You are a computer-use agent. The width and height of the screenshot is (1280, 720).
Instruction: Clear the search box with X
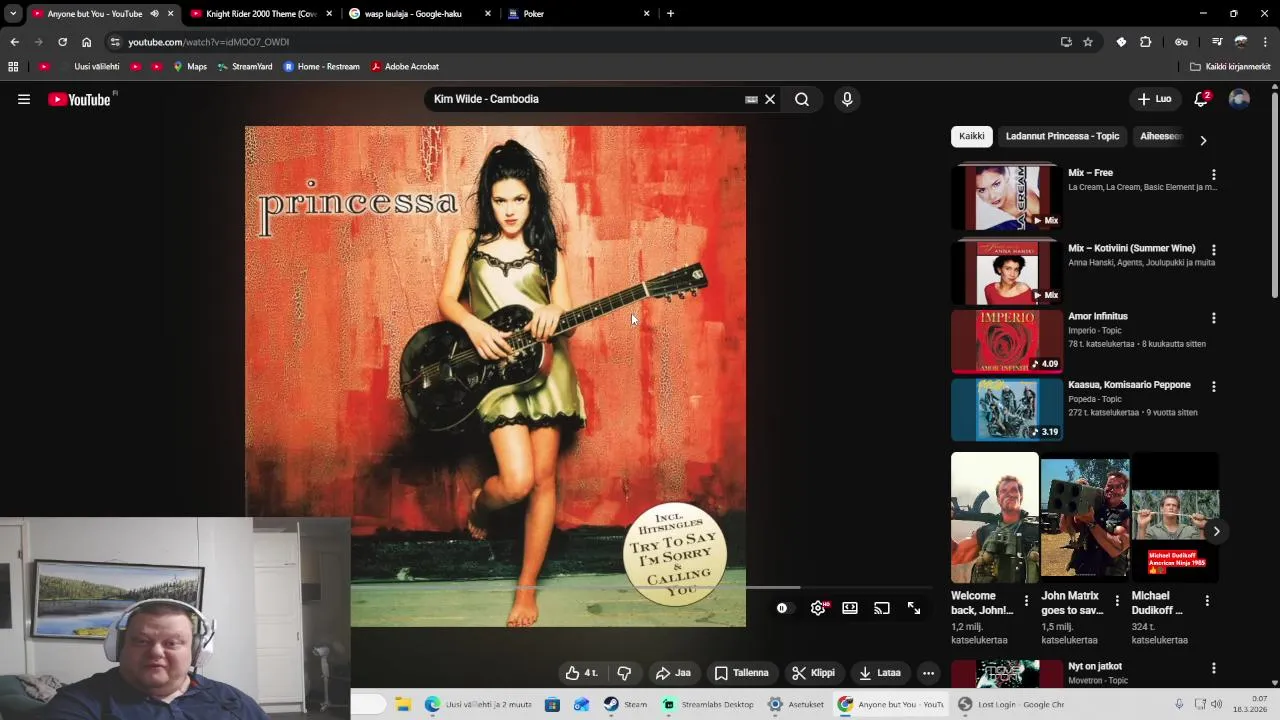point(770,99)
